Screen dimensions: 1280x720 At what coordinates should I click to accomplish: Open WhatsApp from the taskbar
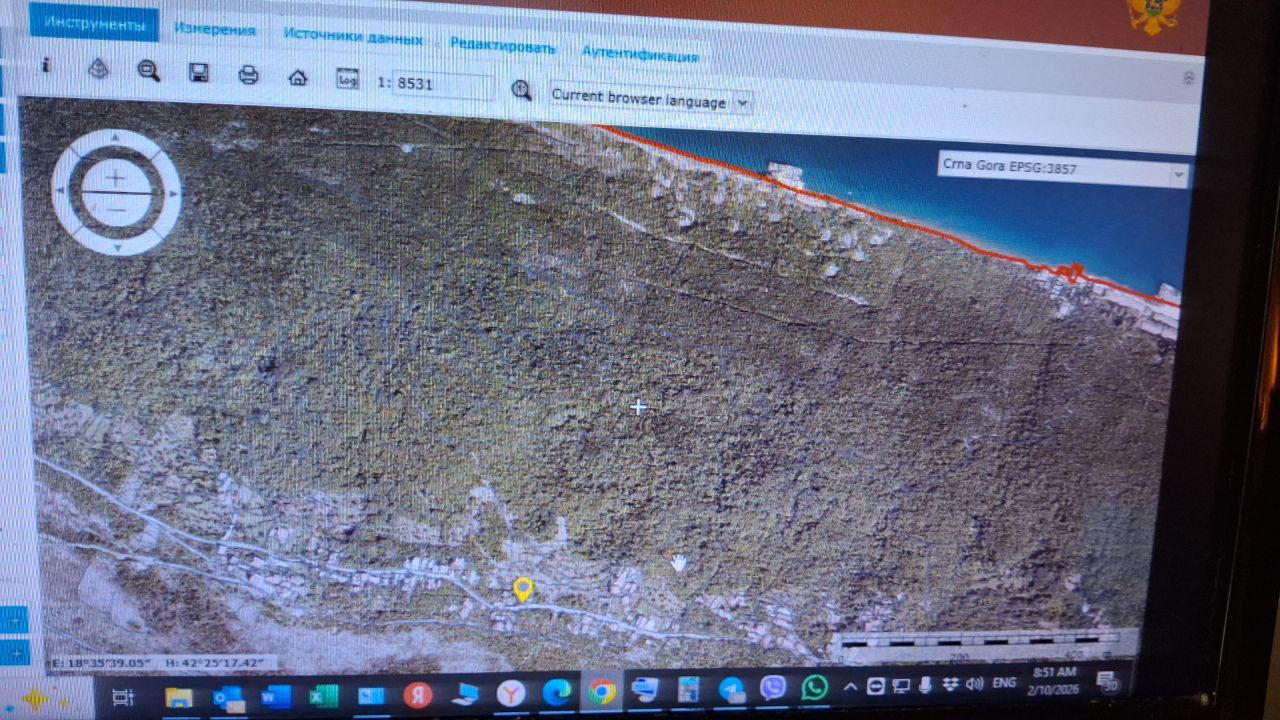(815, 688)
